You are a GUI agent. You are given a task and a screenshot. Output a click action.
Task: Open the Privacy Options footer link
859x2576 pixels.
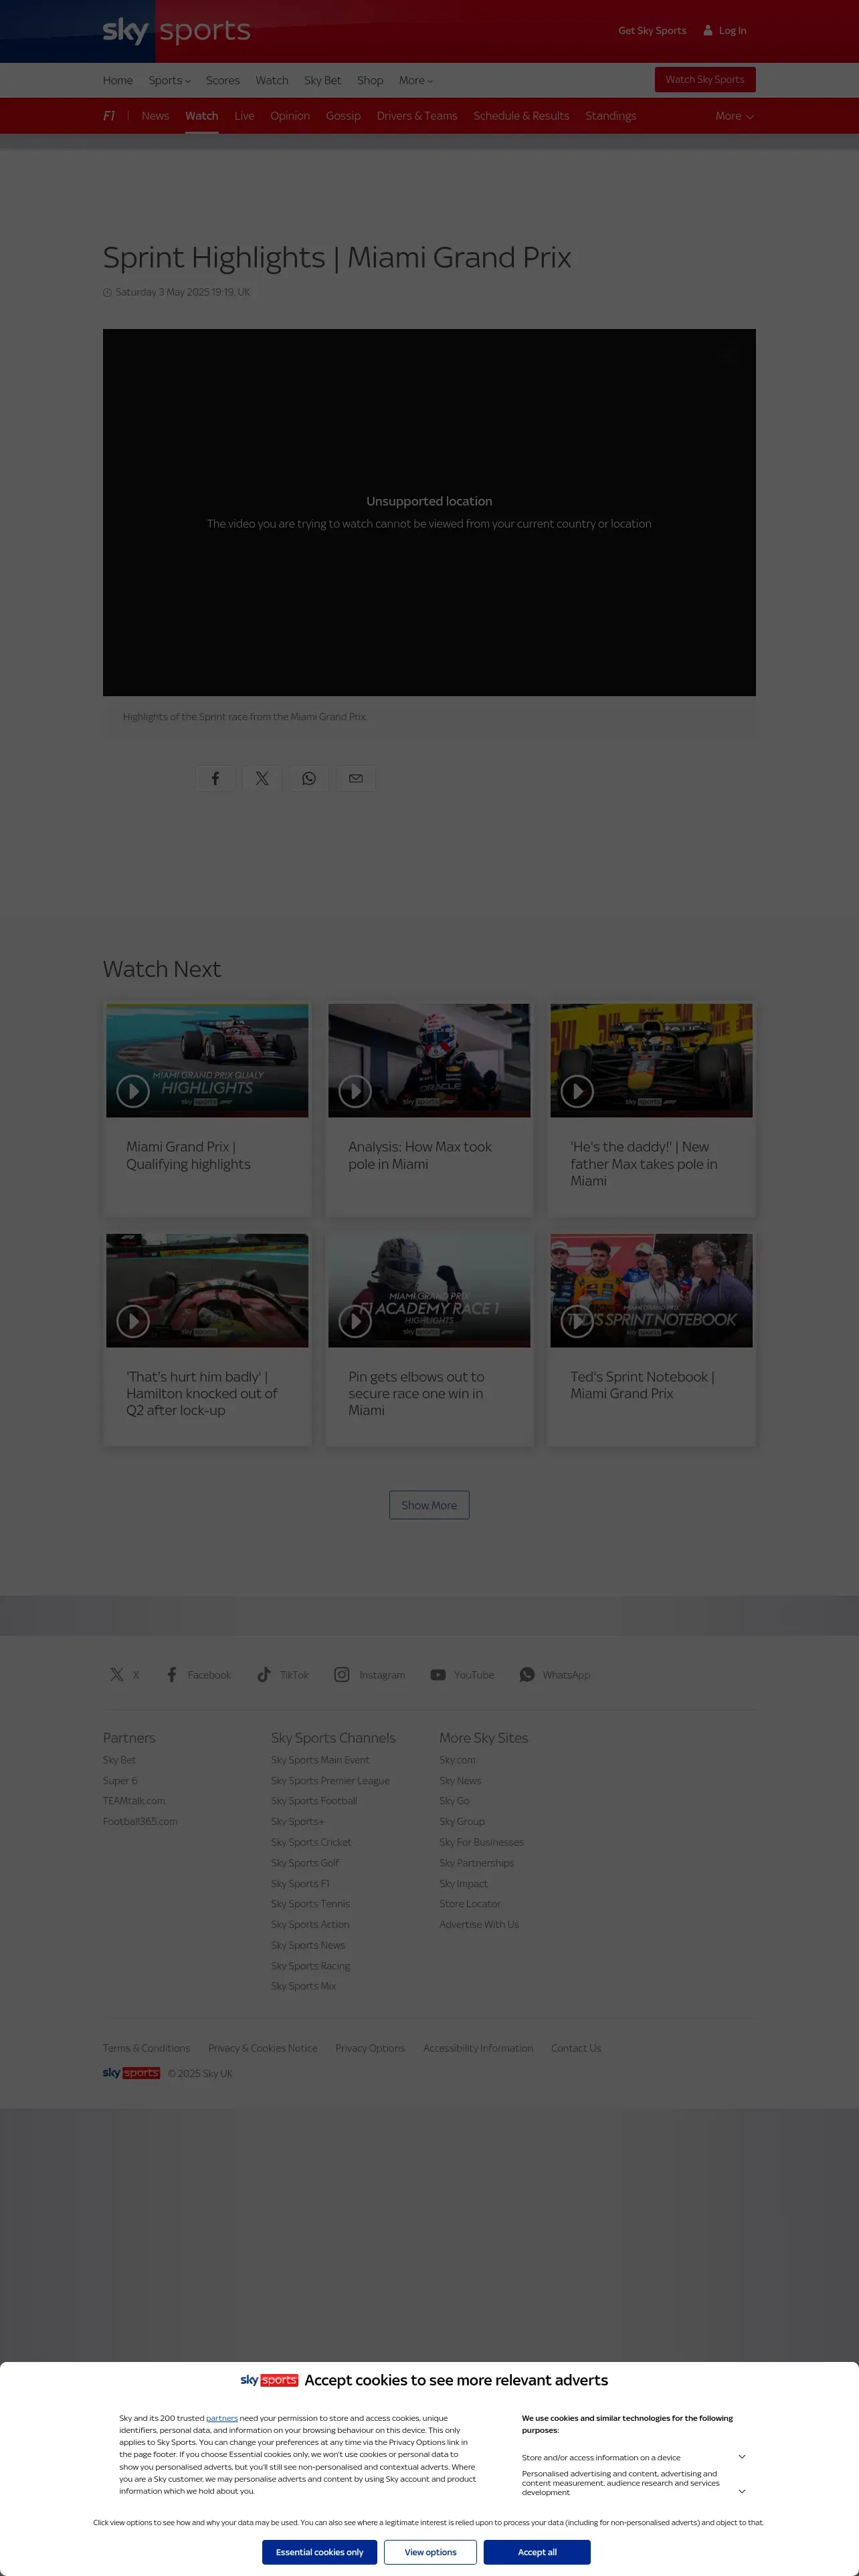click(370, 2048)
